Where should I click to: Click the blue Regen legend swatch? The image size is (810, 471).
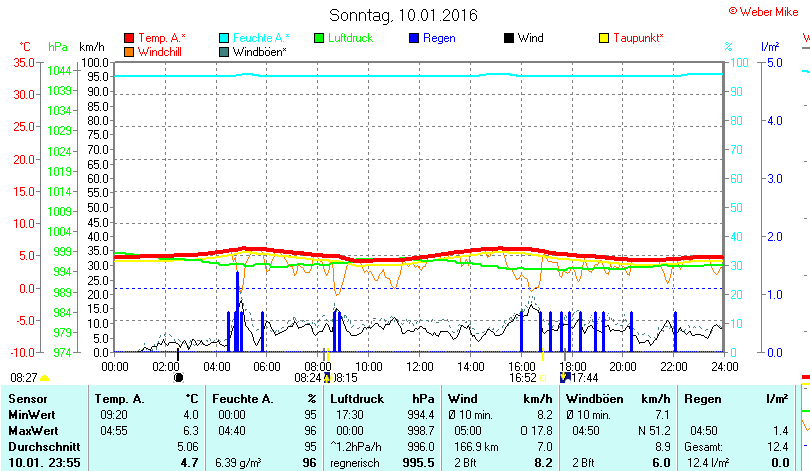414,38
